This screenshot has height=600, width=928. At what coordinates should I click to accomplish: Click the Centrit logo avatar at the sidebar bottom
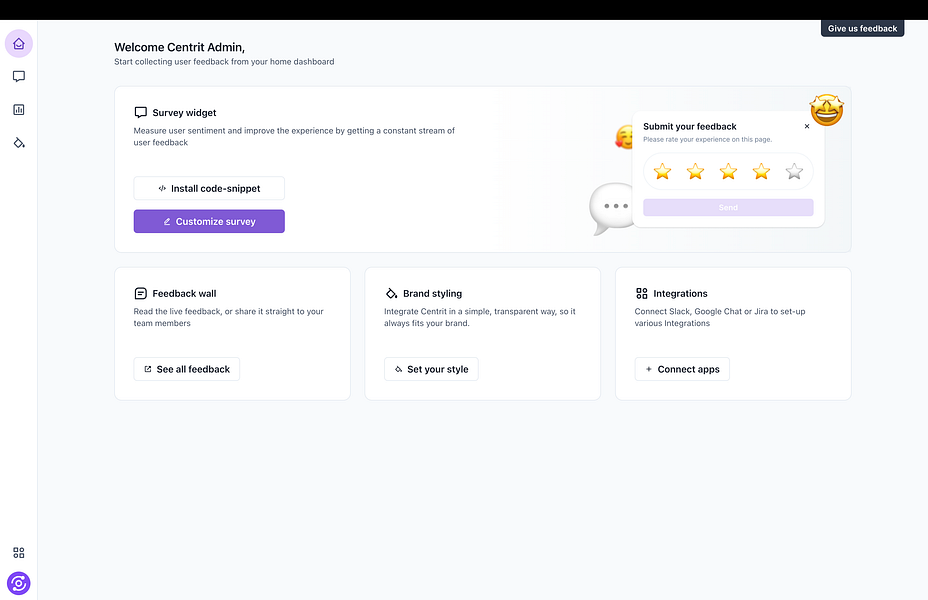point(19,583)
